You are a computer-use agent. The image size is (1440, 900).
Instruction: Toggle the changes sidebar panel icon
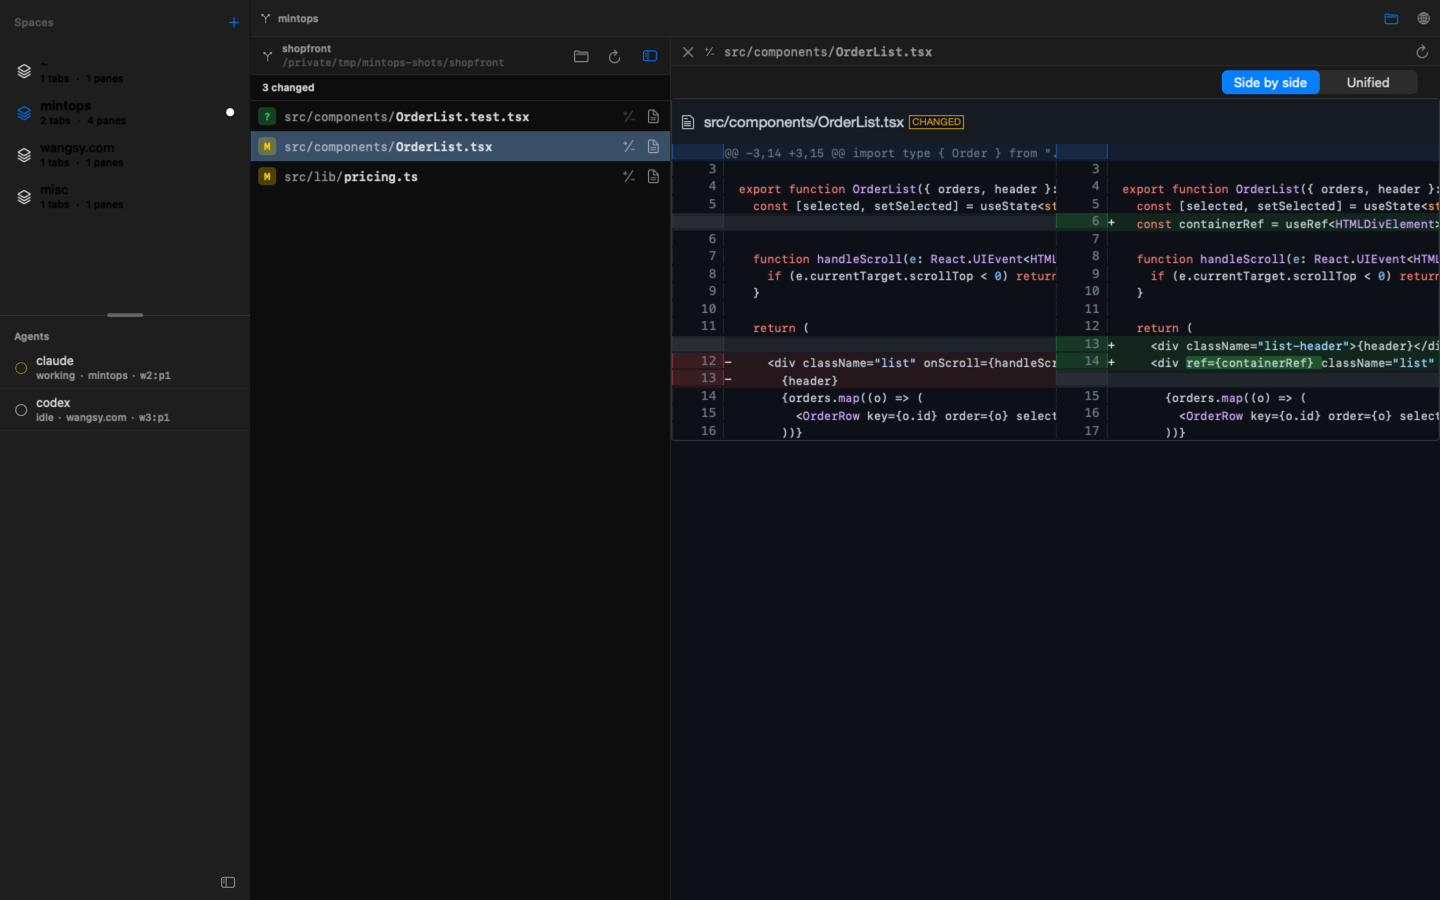650,56
